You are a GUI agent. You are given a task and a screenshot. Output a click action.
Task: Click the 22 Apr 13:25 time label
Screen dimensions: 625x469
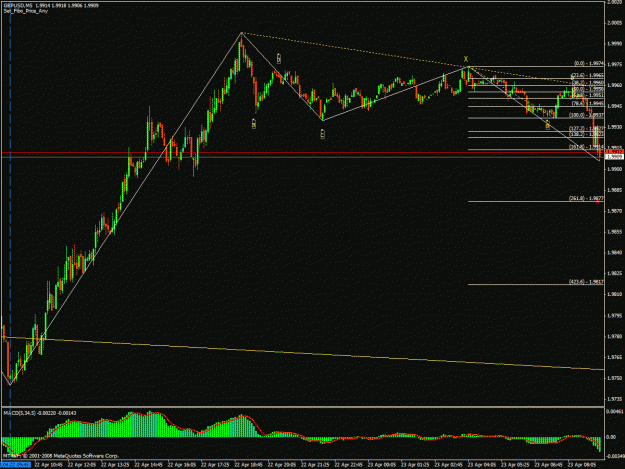(x=115, y=465)
